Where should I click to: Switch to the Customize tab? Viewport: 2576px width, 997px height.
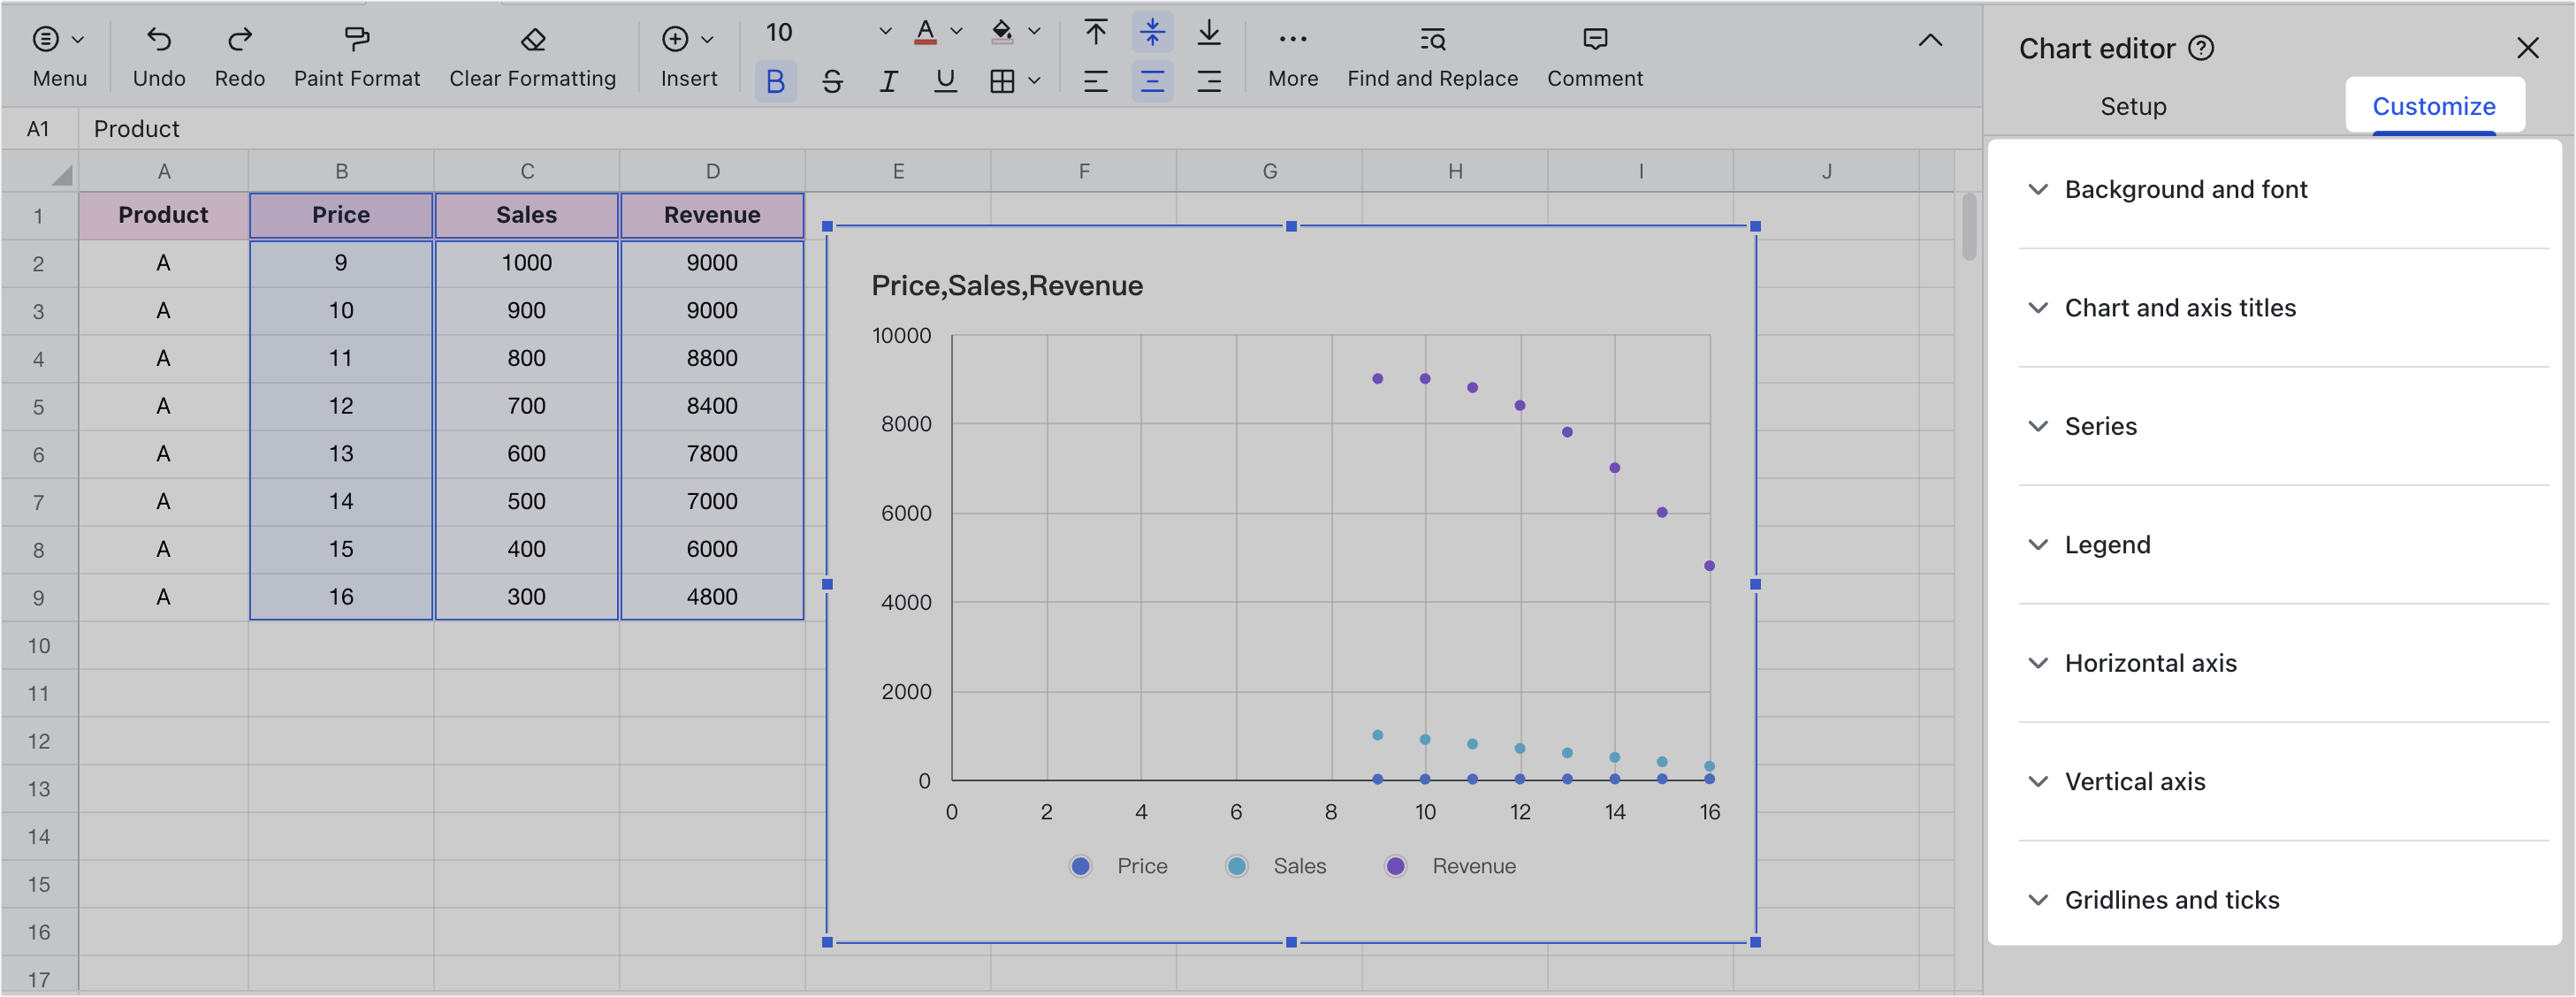tap(2433, 107)
